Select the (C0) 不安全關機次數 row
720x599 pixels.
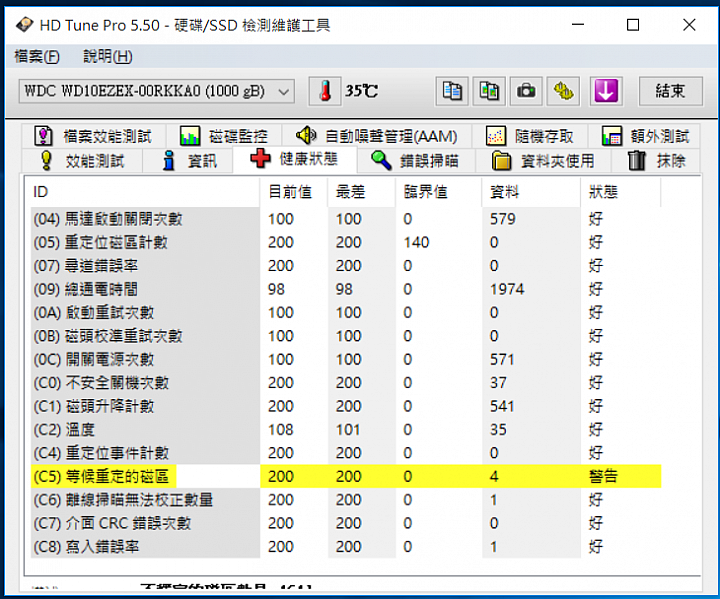click(x=346, y=383)
